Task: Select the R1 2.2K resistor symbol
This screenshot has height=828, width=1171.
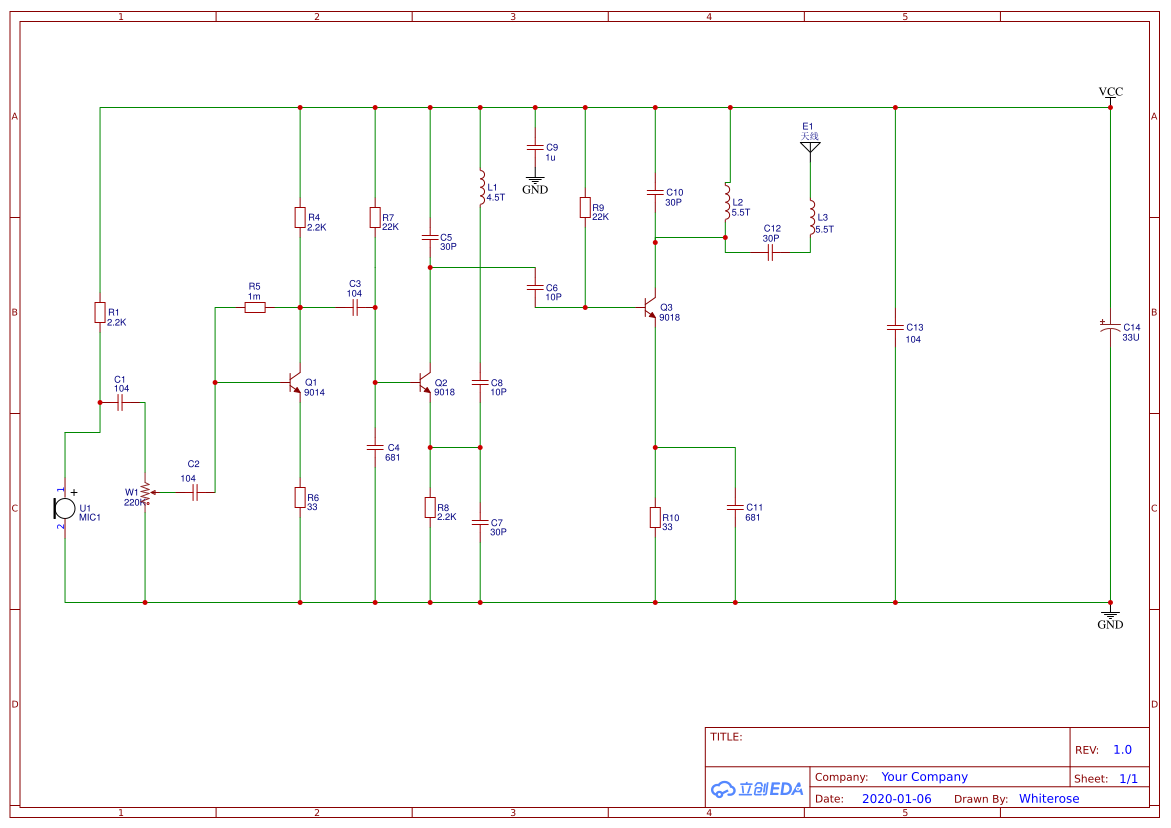Action: [99, 313]
